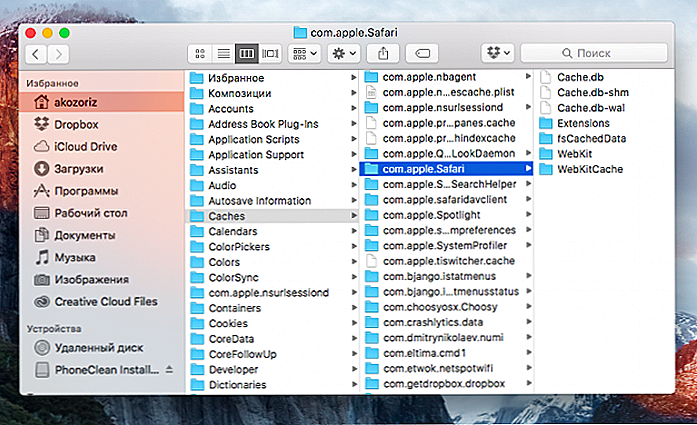This screenshot has height=425, width=697.
Task: Open the WebKitCache folder
Action: [x=589, y=169]
